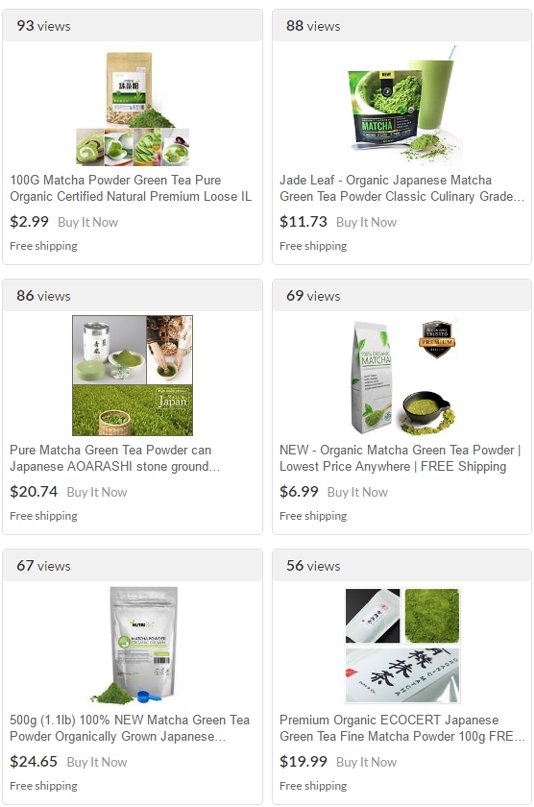Select the $2.99 price on first listing
Screen dimensions: 534x807
tap(29, 222)
